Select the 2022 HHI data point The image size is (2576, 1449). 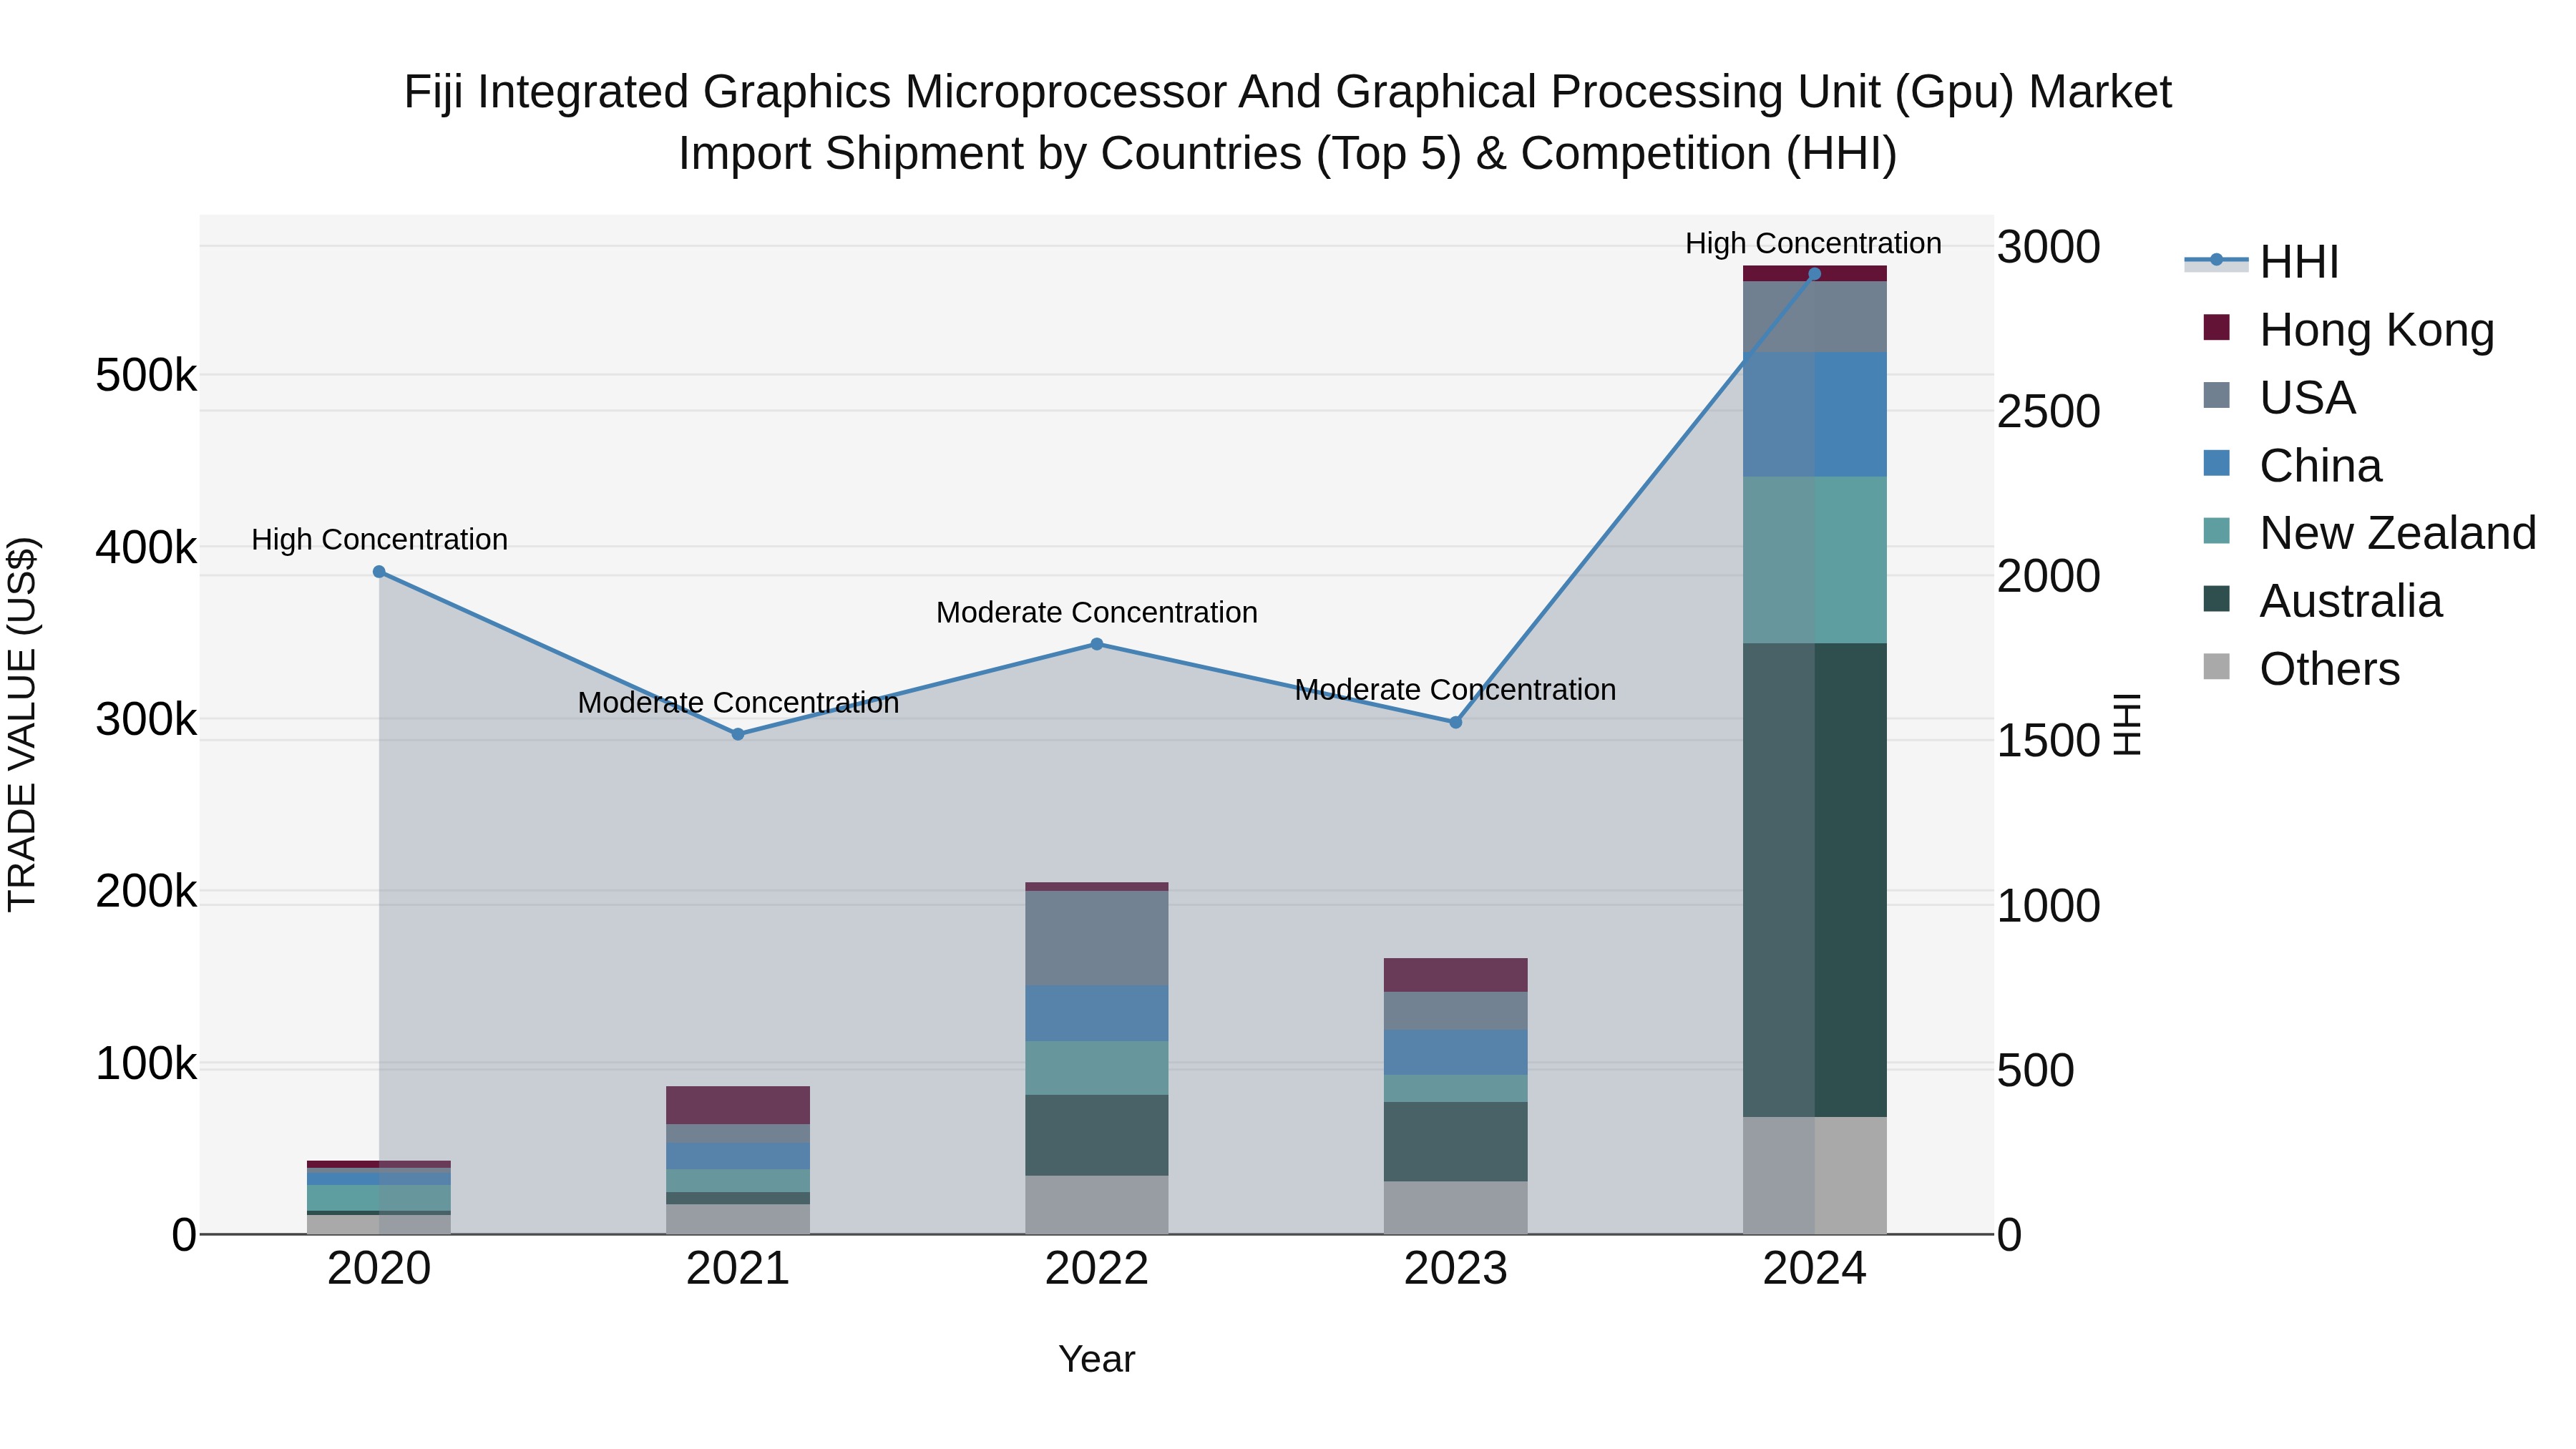pos(1097,644)
